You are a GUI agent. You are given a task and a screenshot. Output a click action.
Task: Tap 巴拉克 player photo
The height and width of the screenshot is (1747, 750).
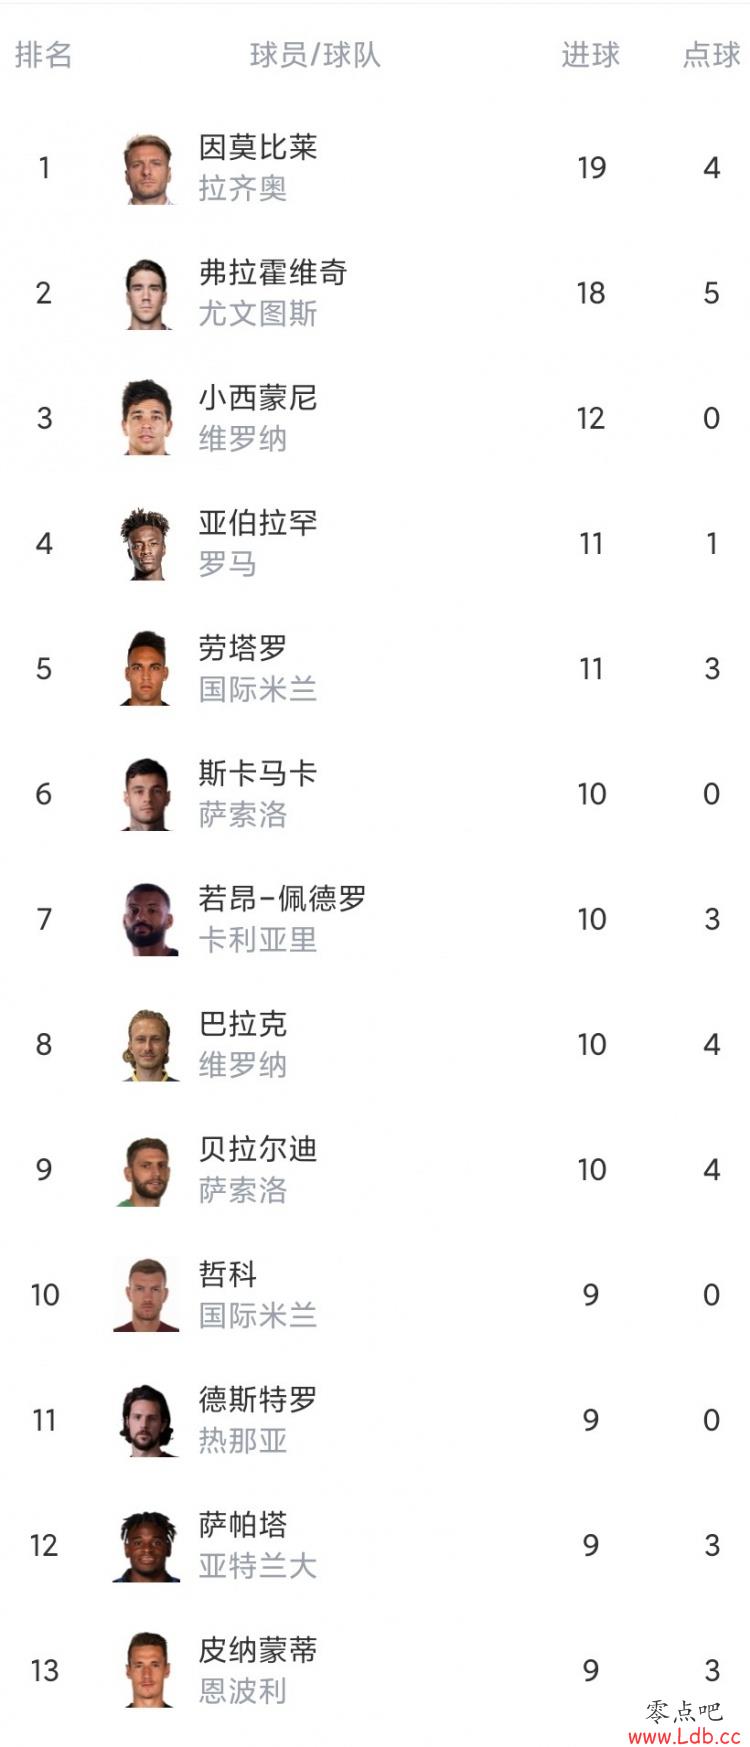(x=148, y=1044)
